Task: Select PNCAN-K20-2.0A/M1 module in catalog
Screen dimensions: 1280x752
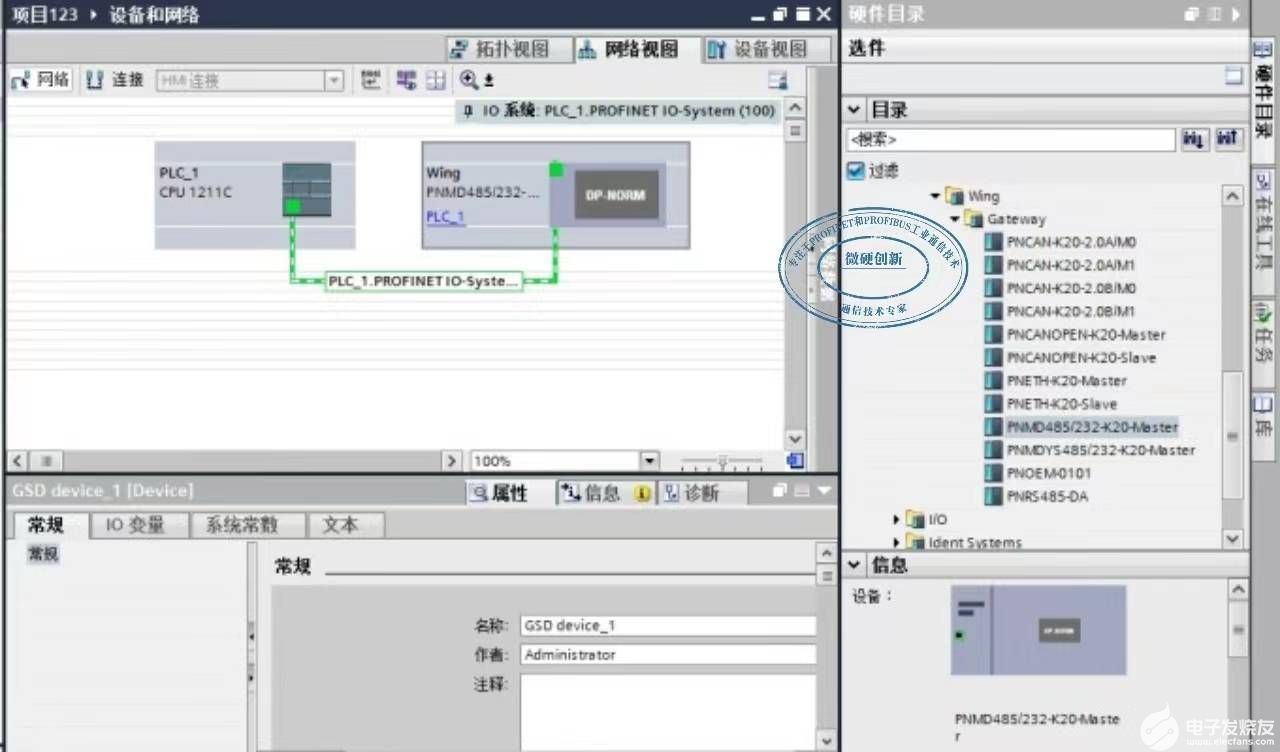Action: pos(1060,265)
